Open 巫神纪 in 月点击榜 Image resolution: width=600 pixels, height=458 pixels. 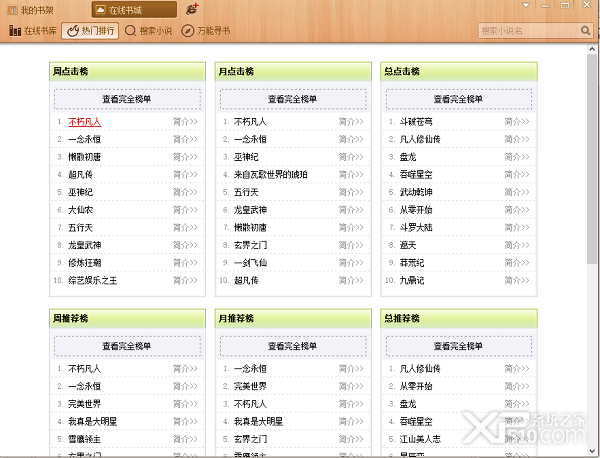pos(246,157)
